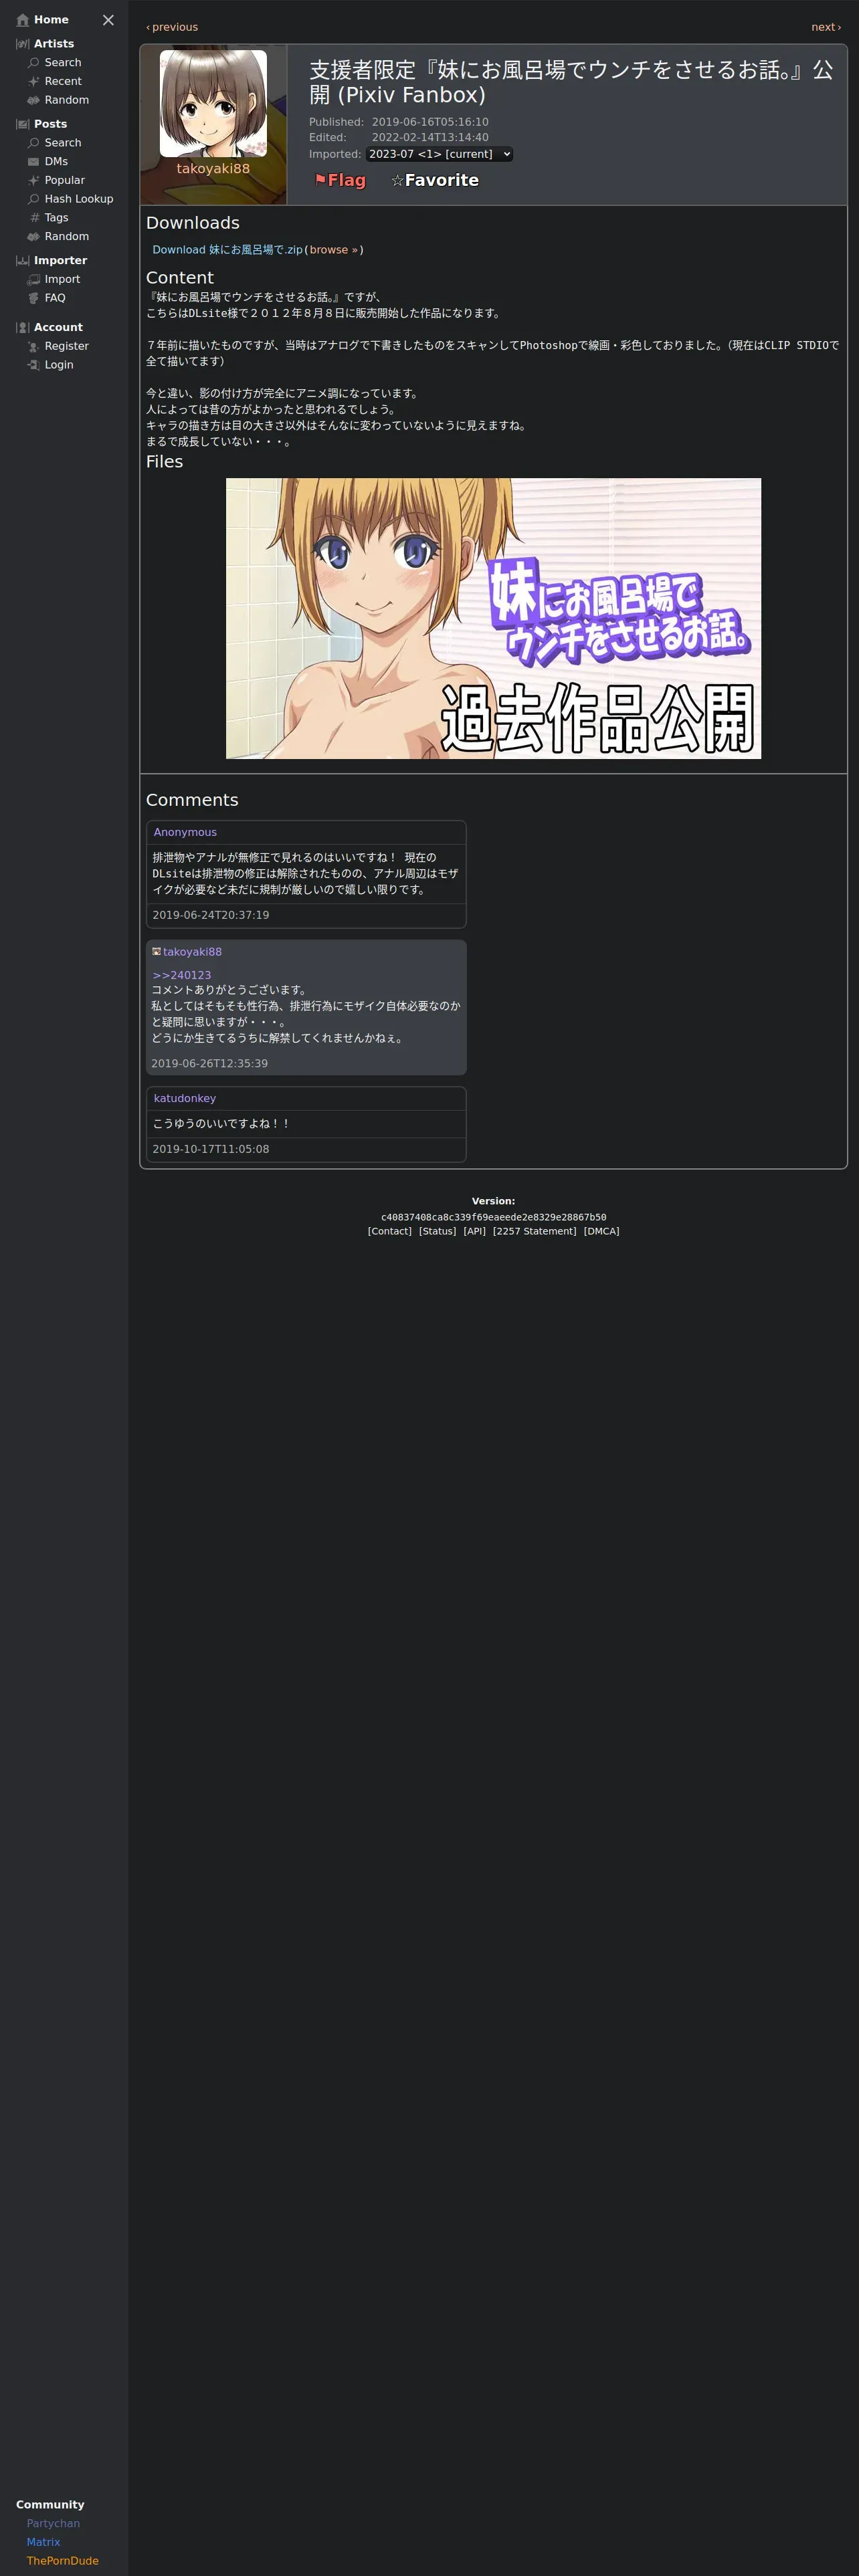Click the comment timestamp 2019-06-26T12:35:39

(209, 1064)
